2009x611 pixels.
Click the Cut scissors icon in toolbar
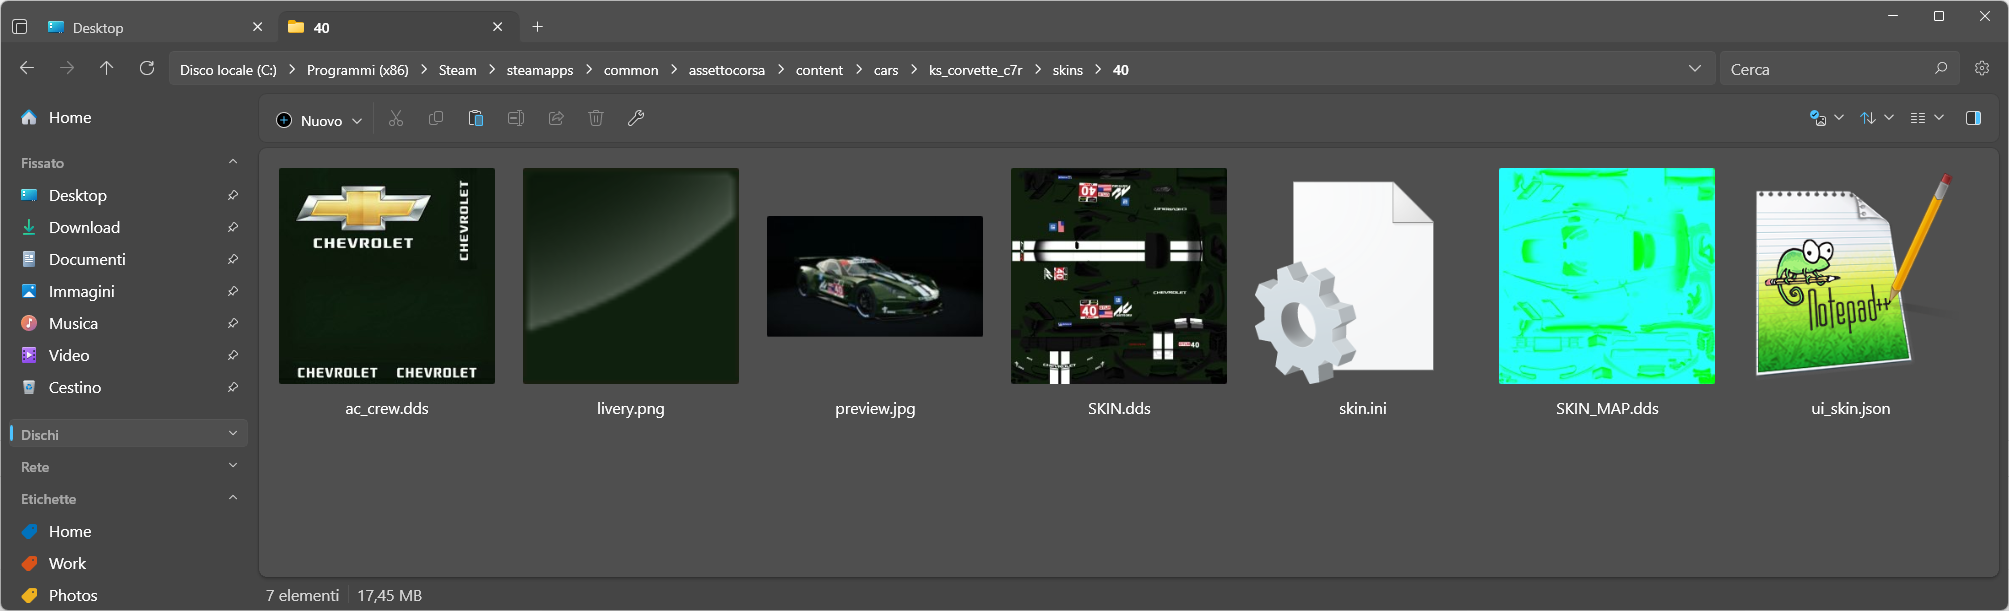point(396,119)
